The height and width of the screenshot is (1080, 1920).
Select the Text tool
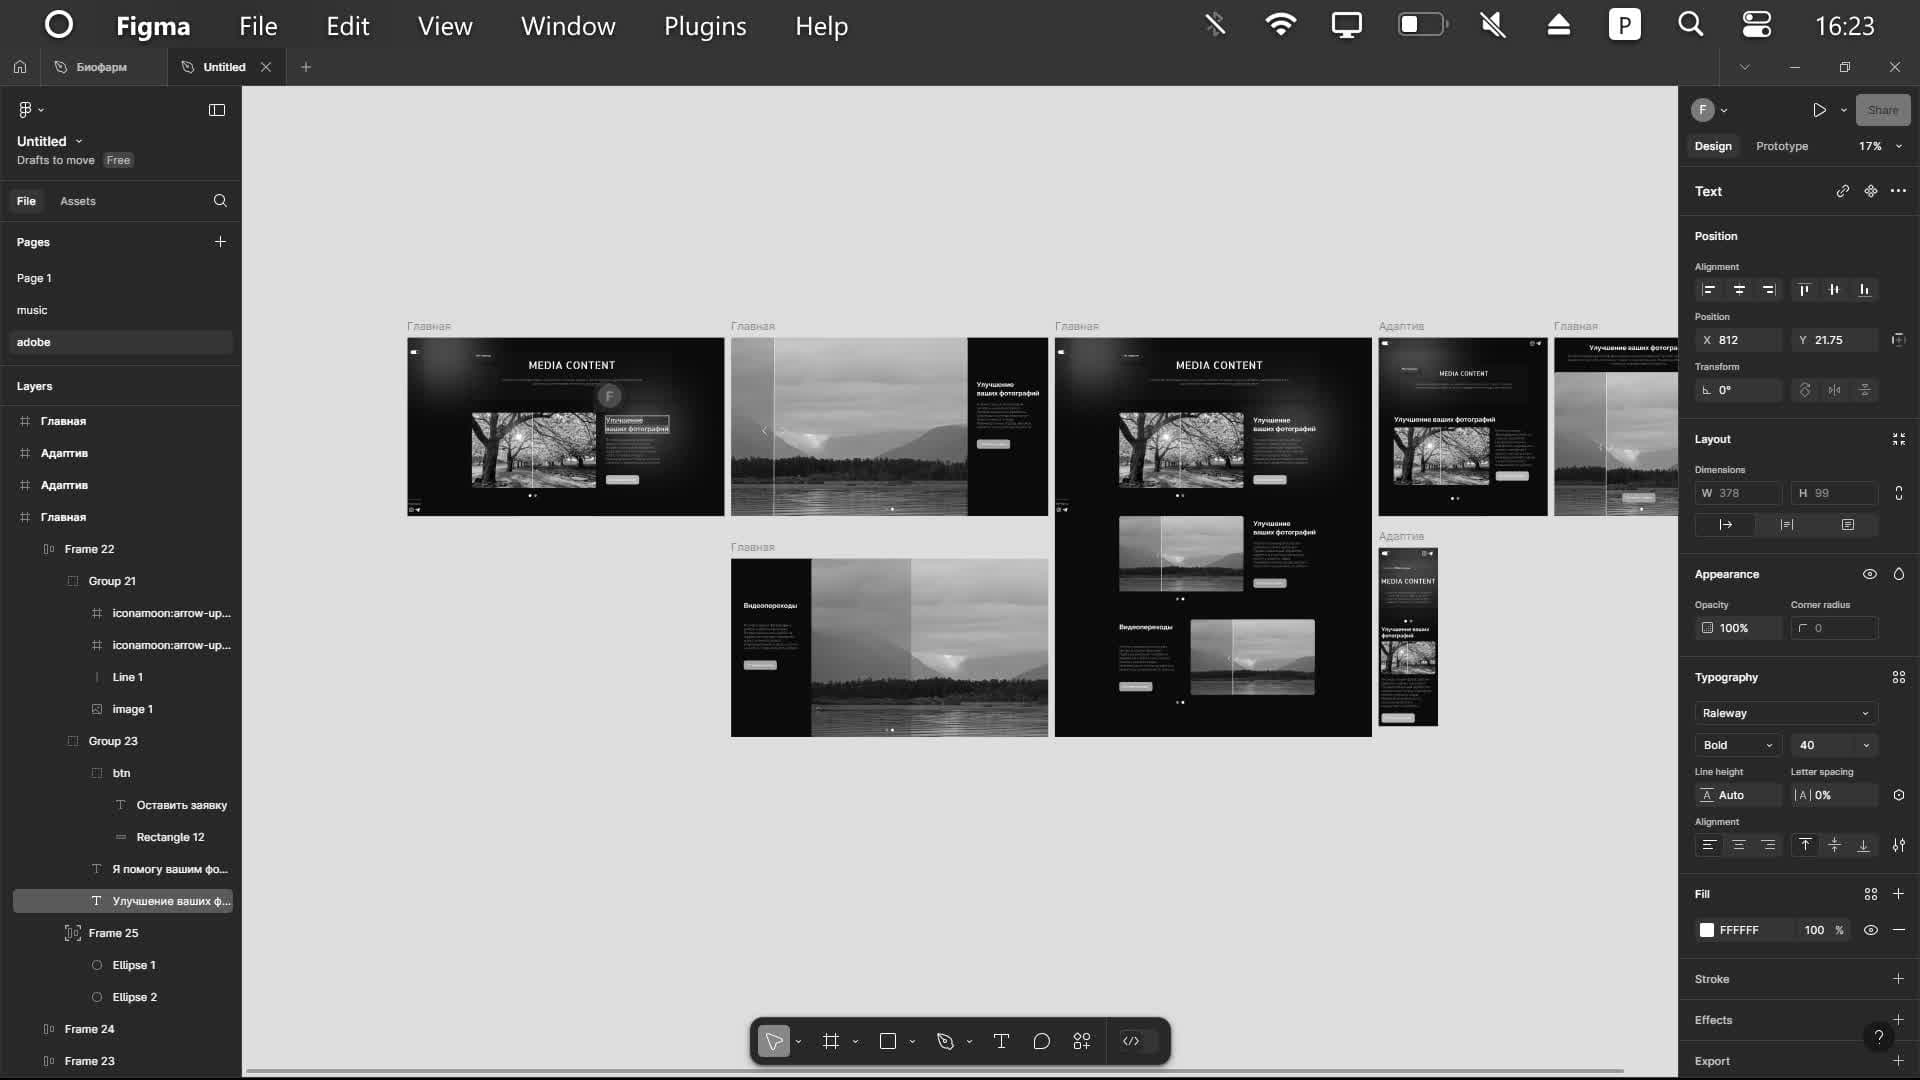click(x=1001, y=1041)
